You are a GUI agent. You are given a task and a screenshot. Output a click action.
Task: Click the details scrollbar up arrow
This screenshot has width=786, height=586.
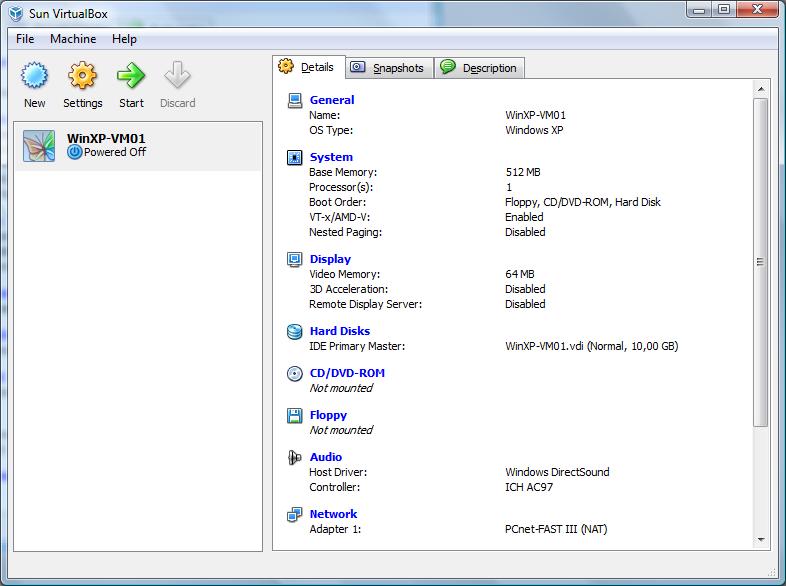point(761,89)
